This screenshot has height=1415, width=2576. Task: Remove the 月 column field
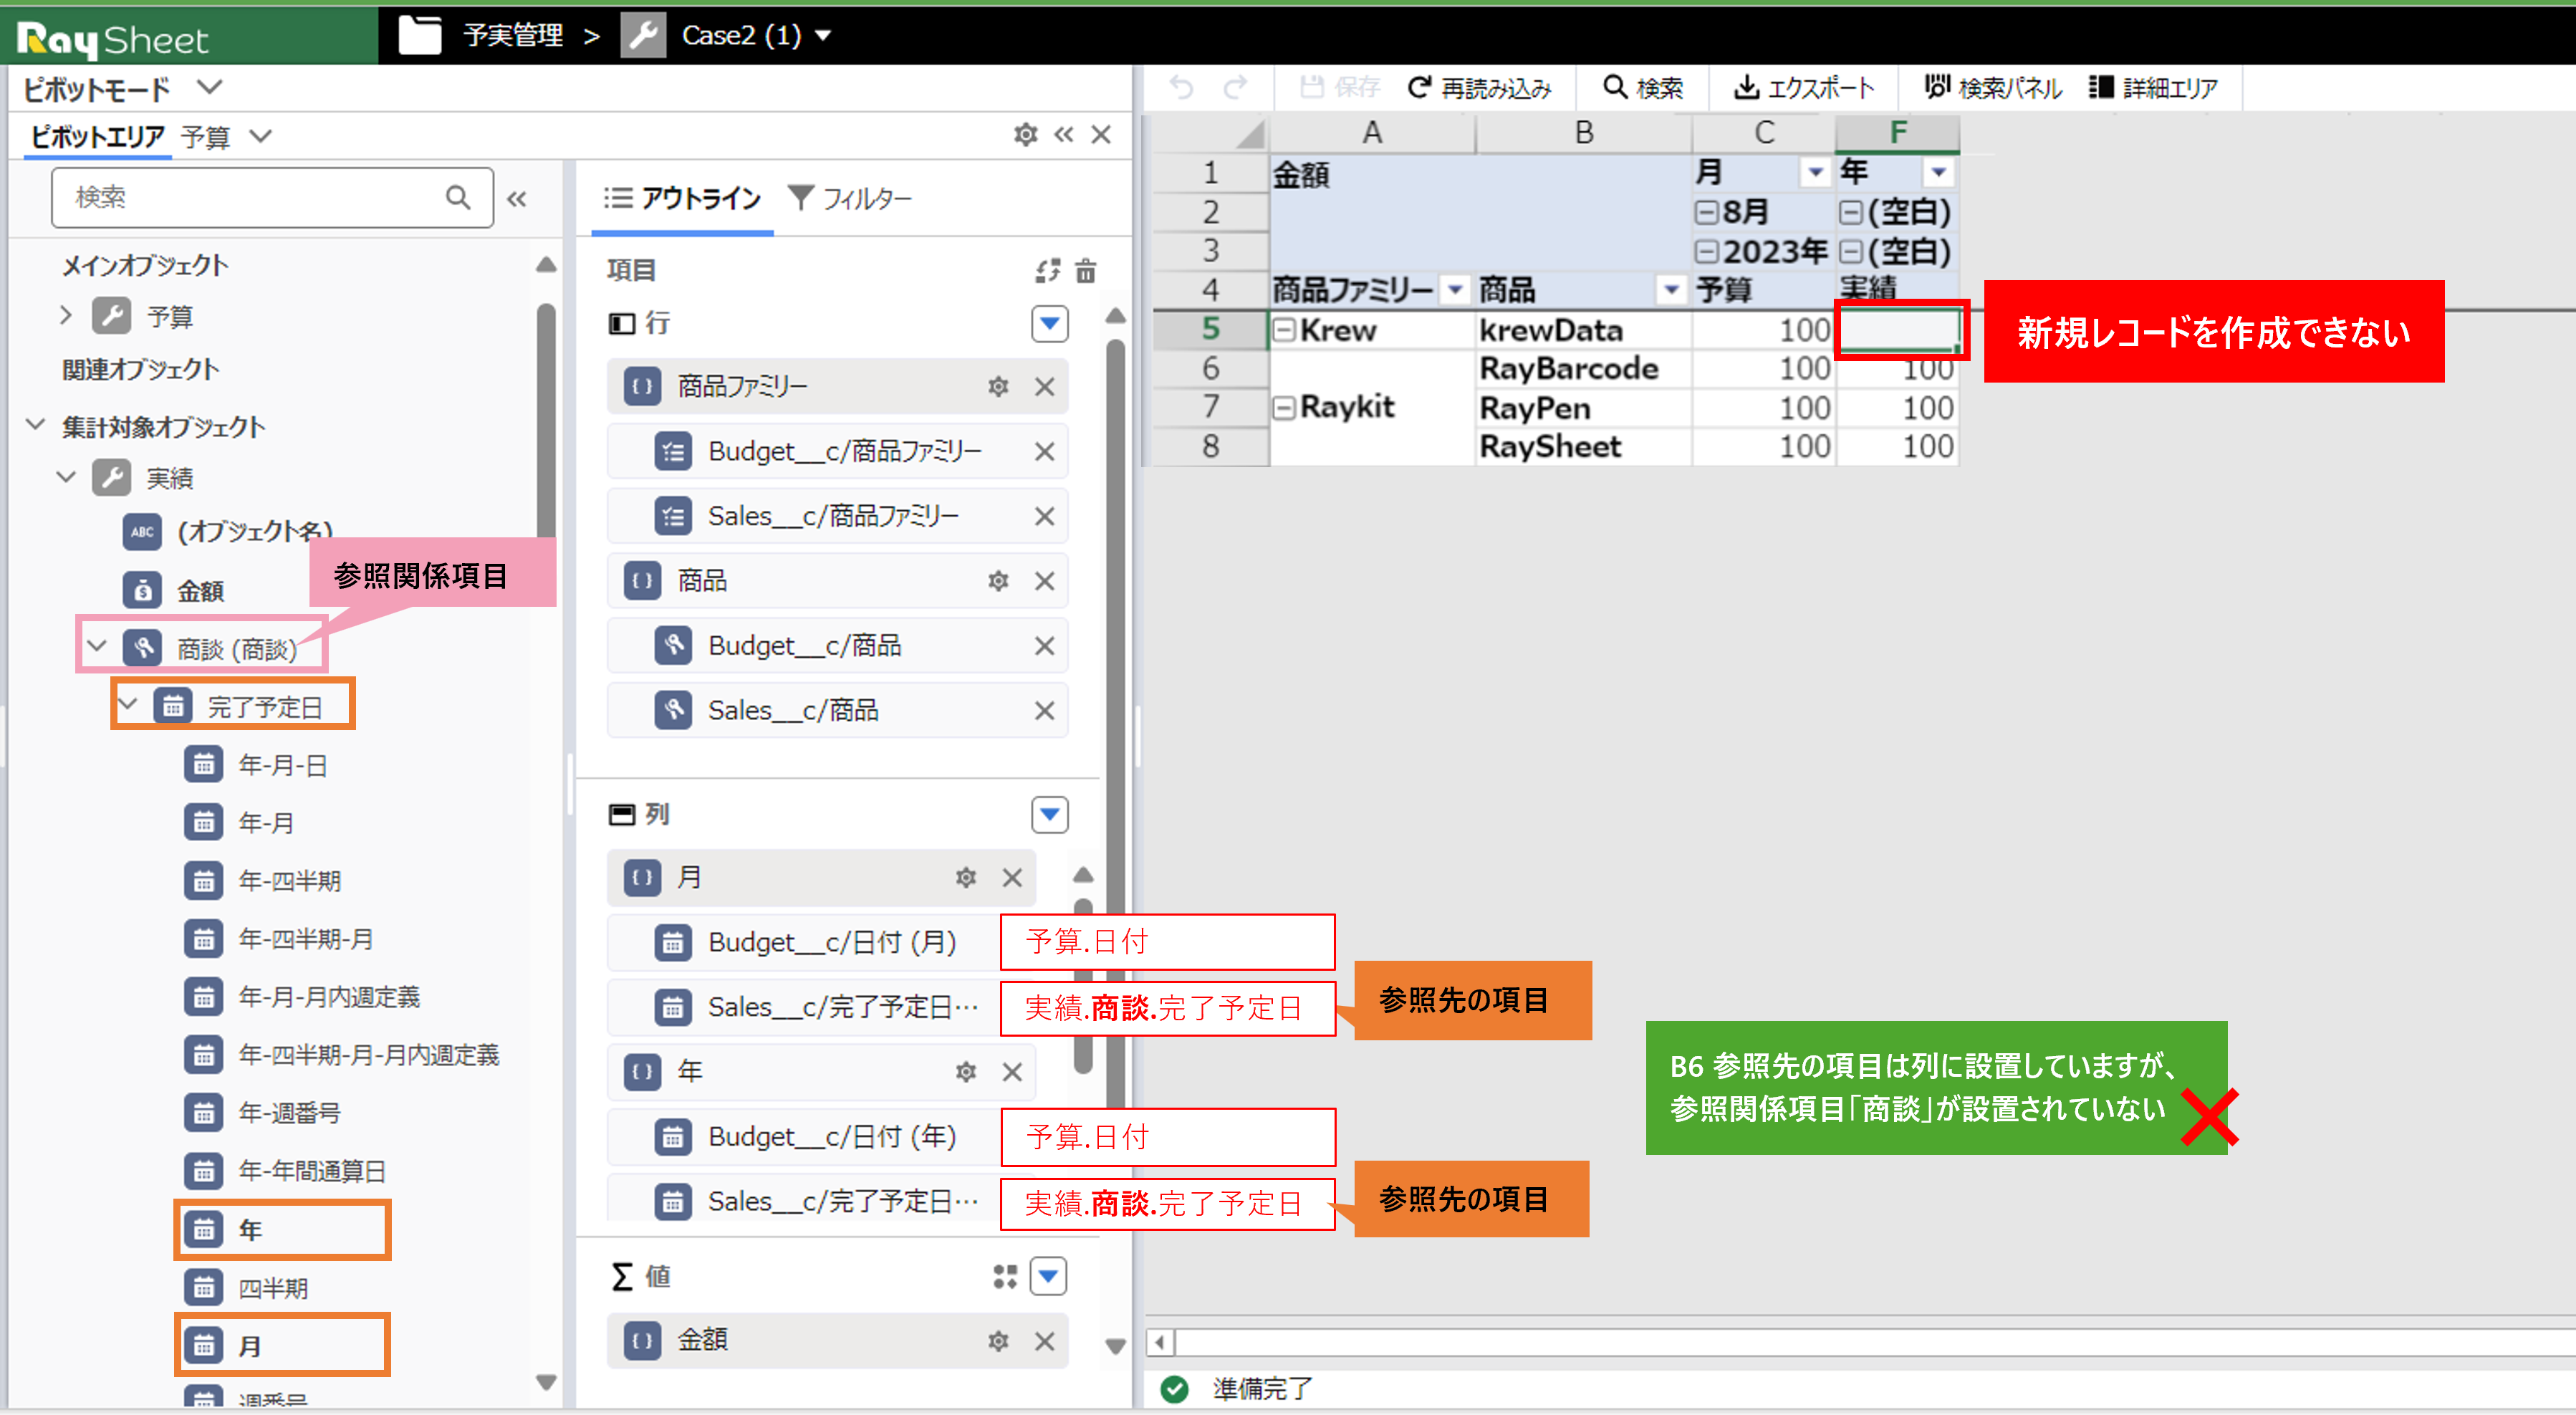[x=1012, y=877]
